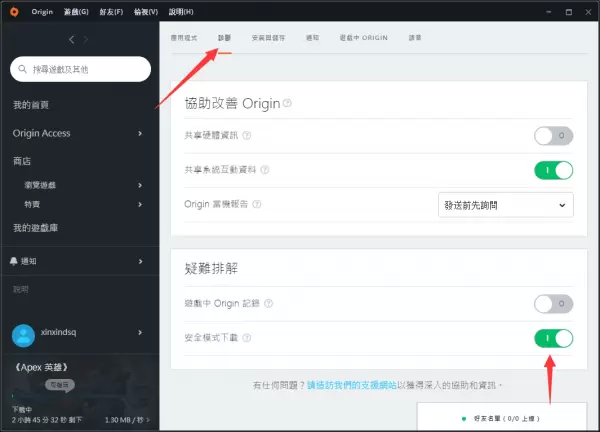Click the 搜尋遊戲及其他 search field
600x432 pixels.
point(80,69)
